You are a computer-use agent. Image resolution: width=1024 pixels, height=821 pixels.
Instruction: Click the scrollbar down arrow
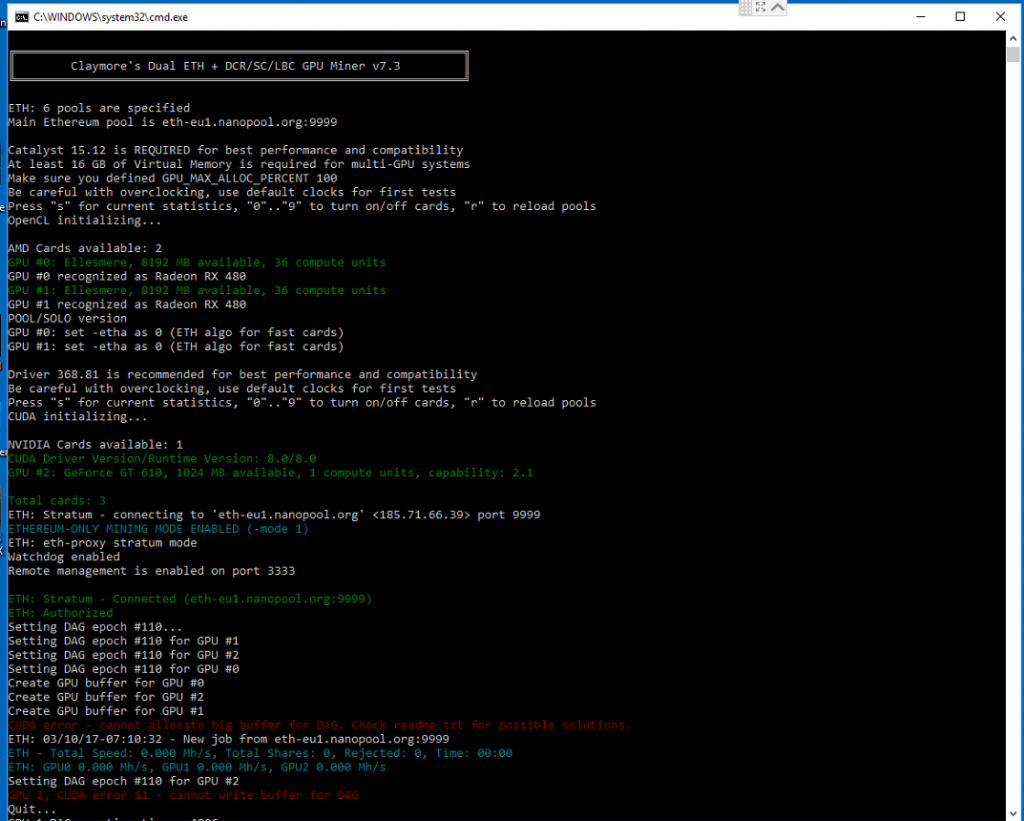coord(1014,812)
